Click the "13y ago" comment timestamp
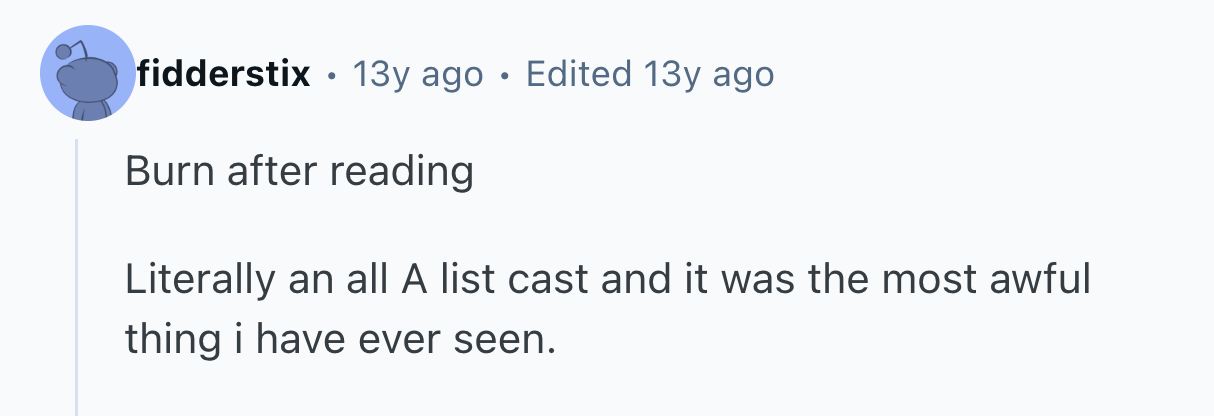 [x=417, y=74]
